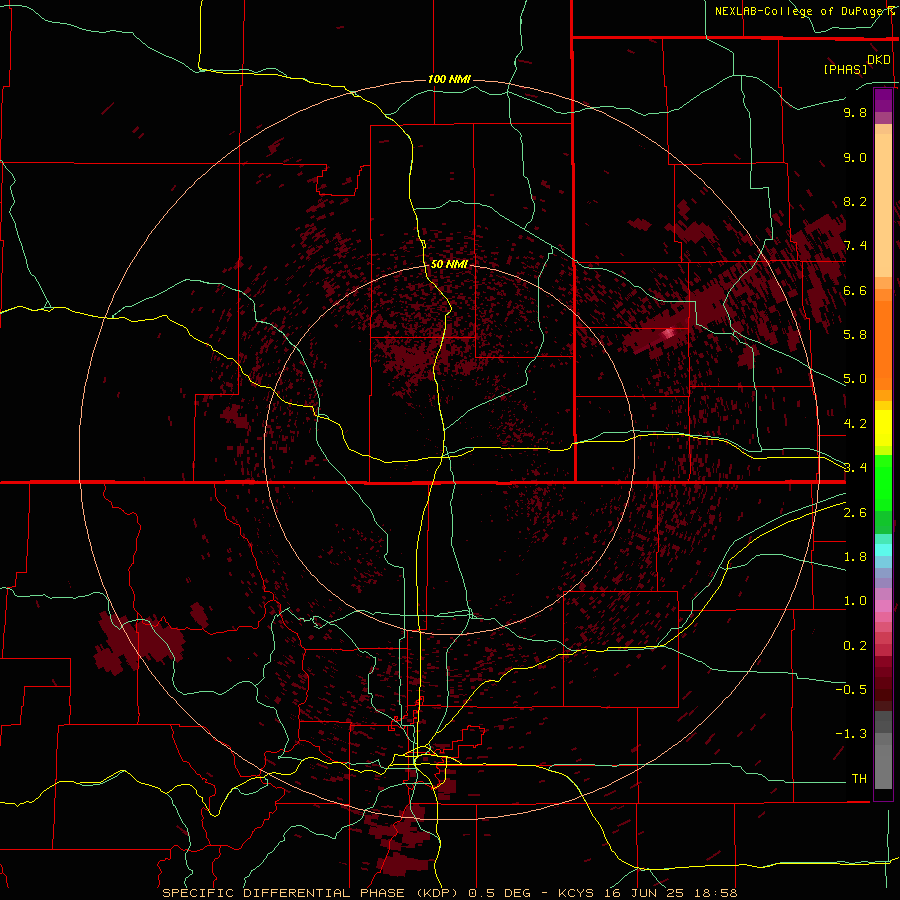Click the cyan segment of the color bar

pos(883,549)
